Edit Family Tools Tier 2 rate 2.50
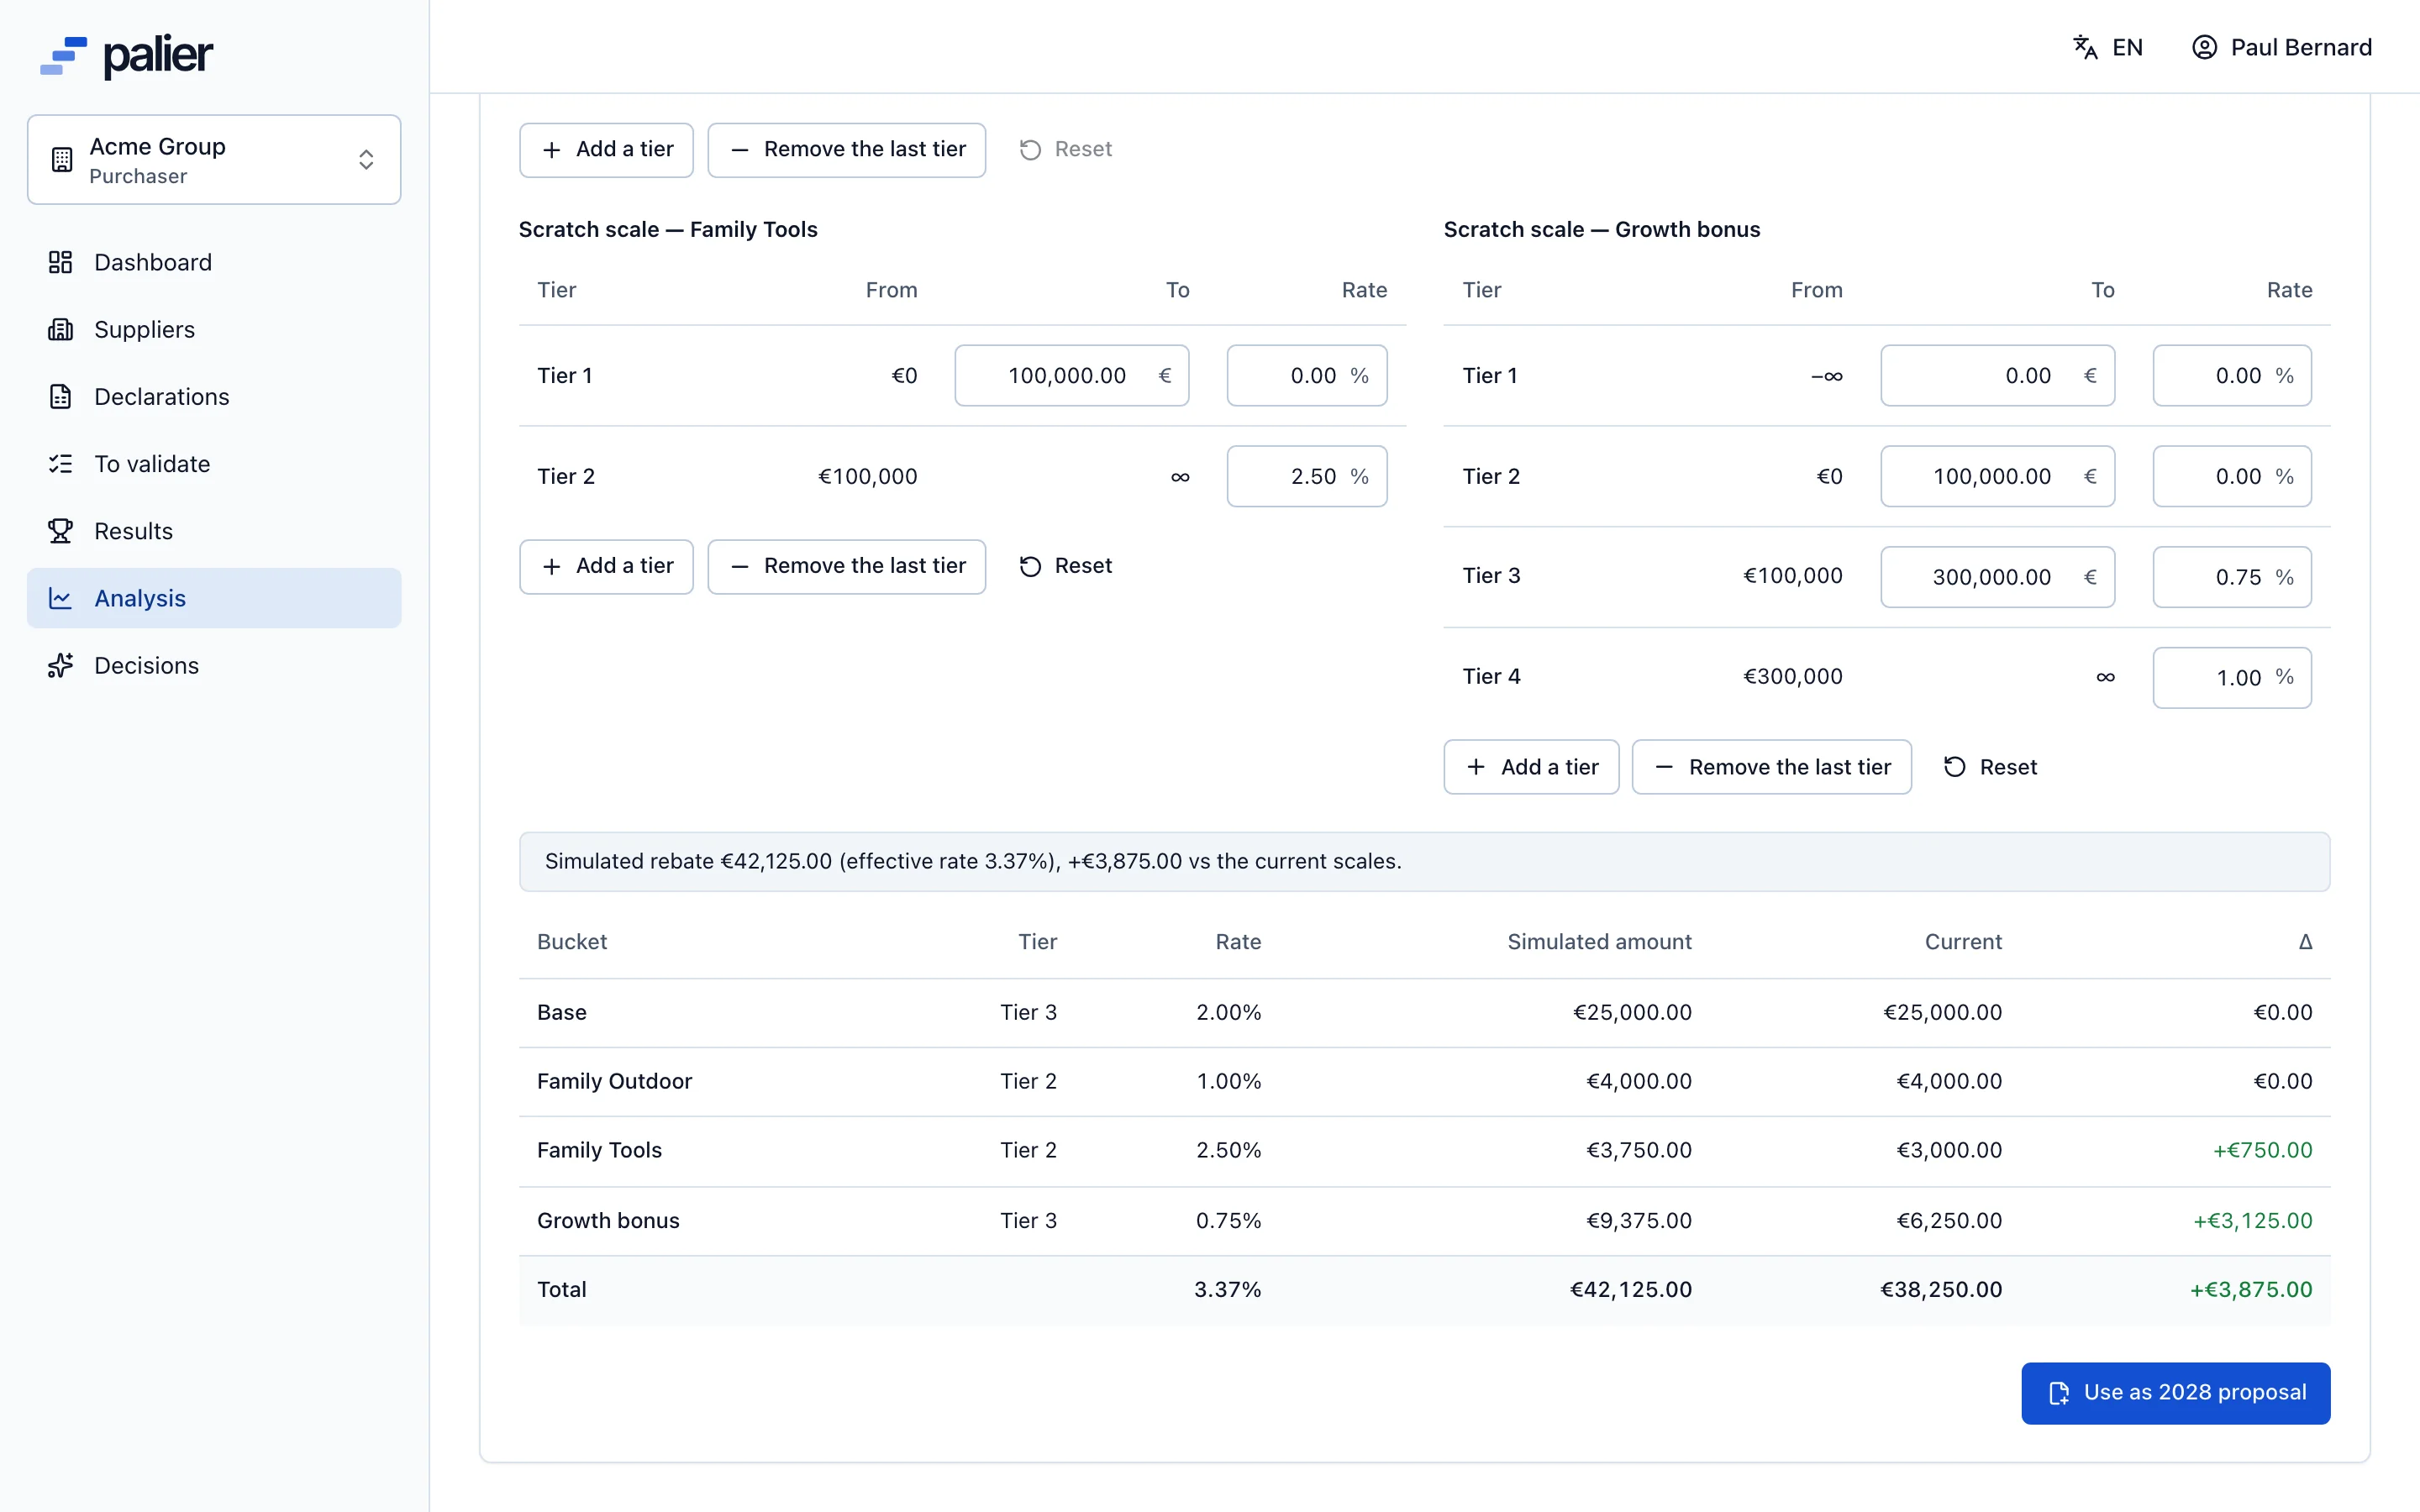This screenshot has height=1512, width=2420. [1306, 476]
